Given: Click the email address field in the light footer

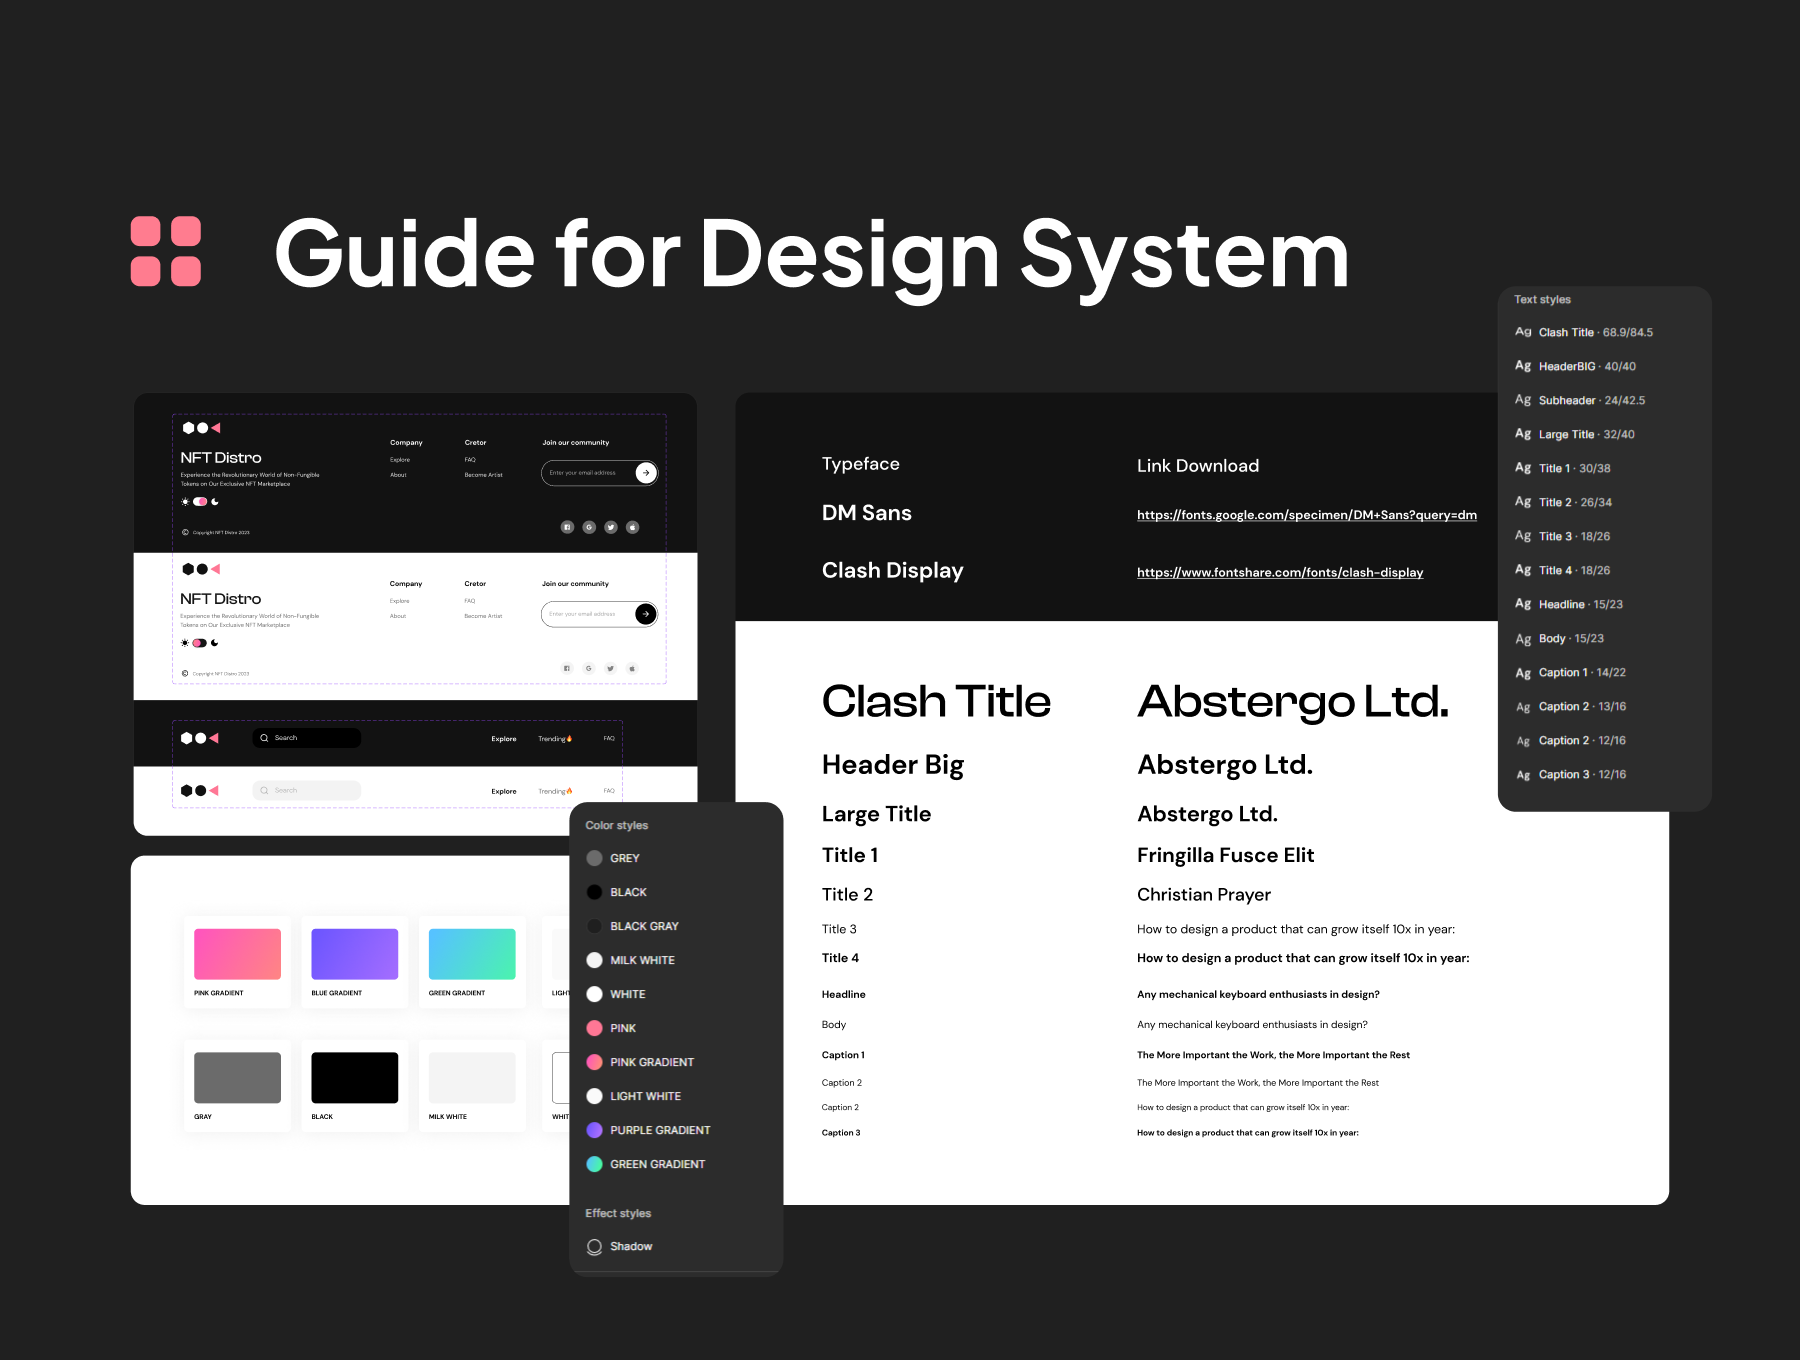Looking at the screenshot, I should 587,614.
